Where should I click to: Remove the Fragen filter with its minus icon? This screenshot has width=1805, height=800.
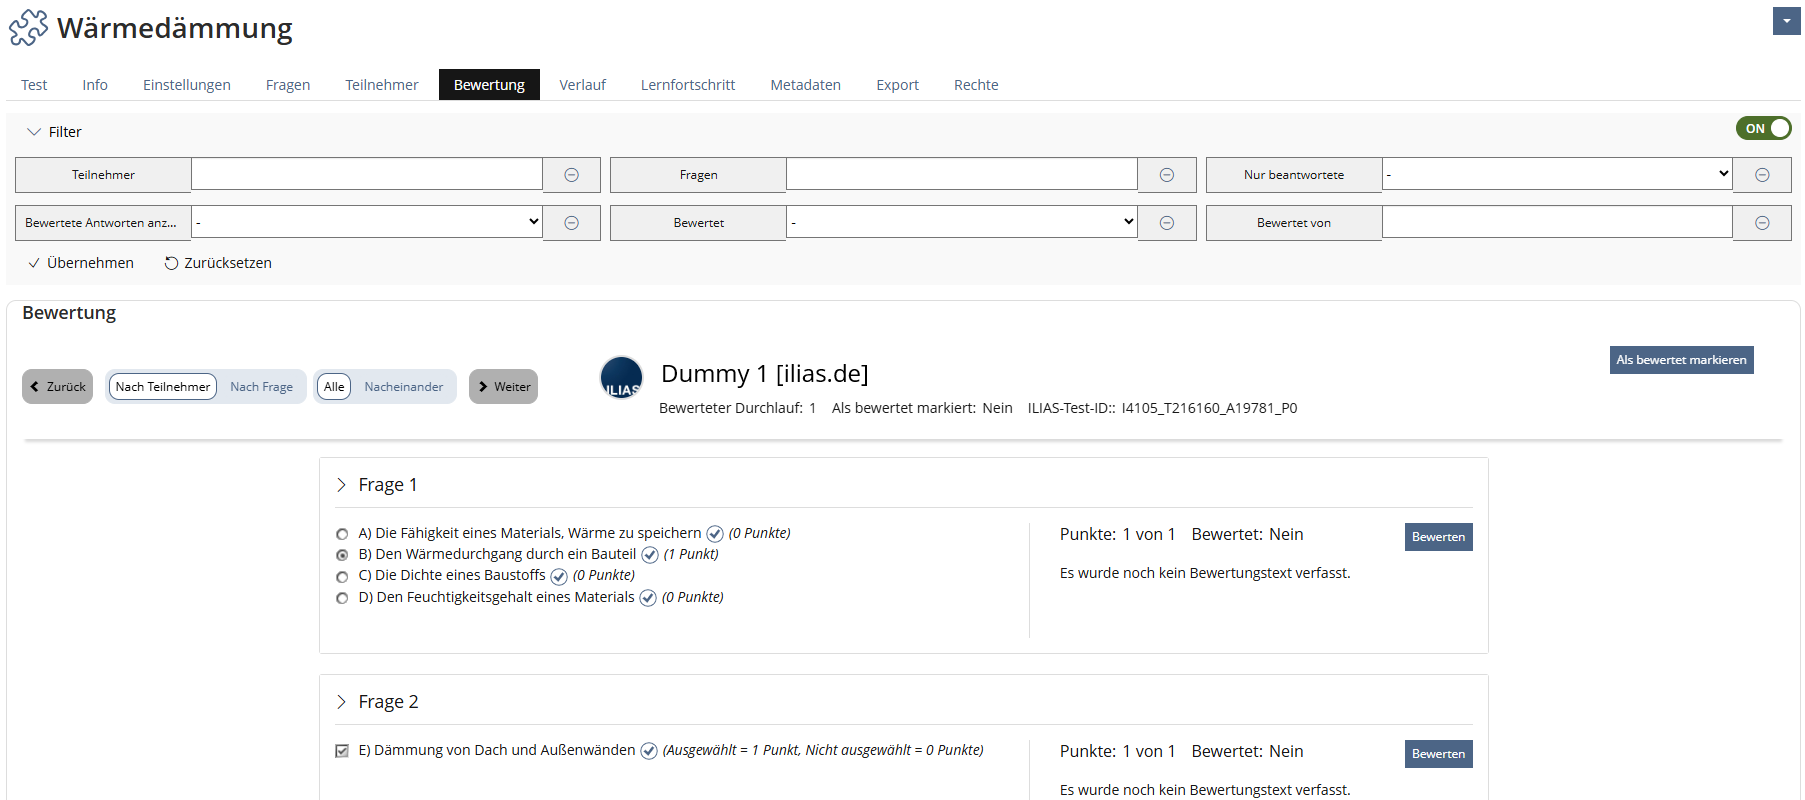(1167, 175)
